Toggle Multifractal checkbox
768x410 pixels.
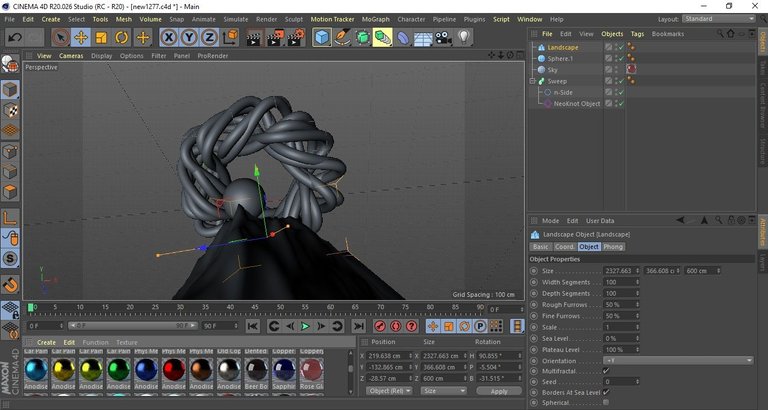coord(606,371)
